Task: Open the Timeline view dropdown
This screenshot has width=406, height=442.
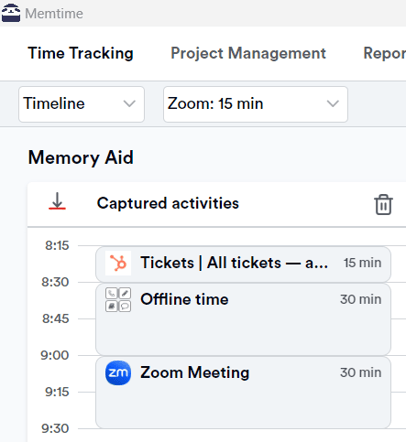Action: (81, 104)
